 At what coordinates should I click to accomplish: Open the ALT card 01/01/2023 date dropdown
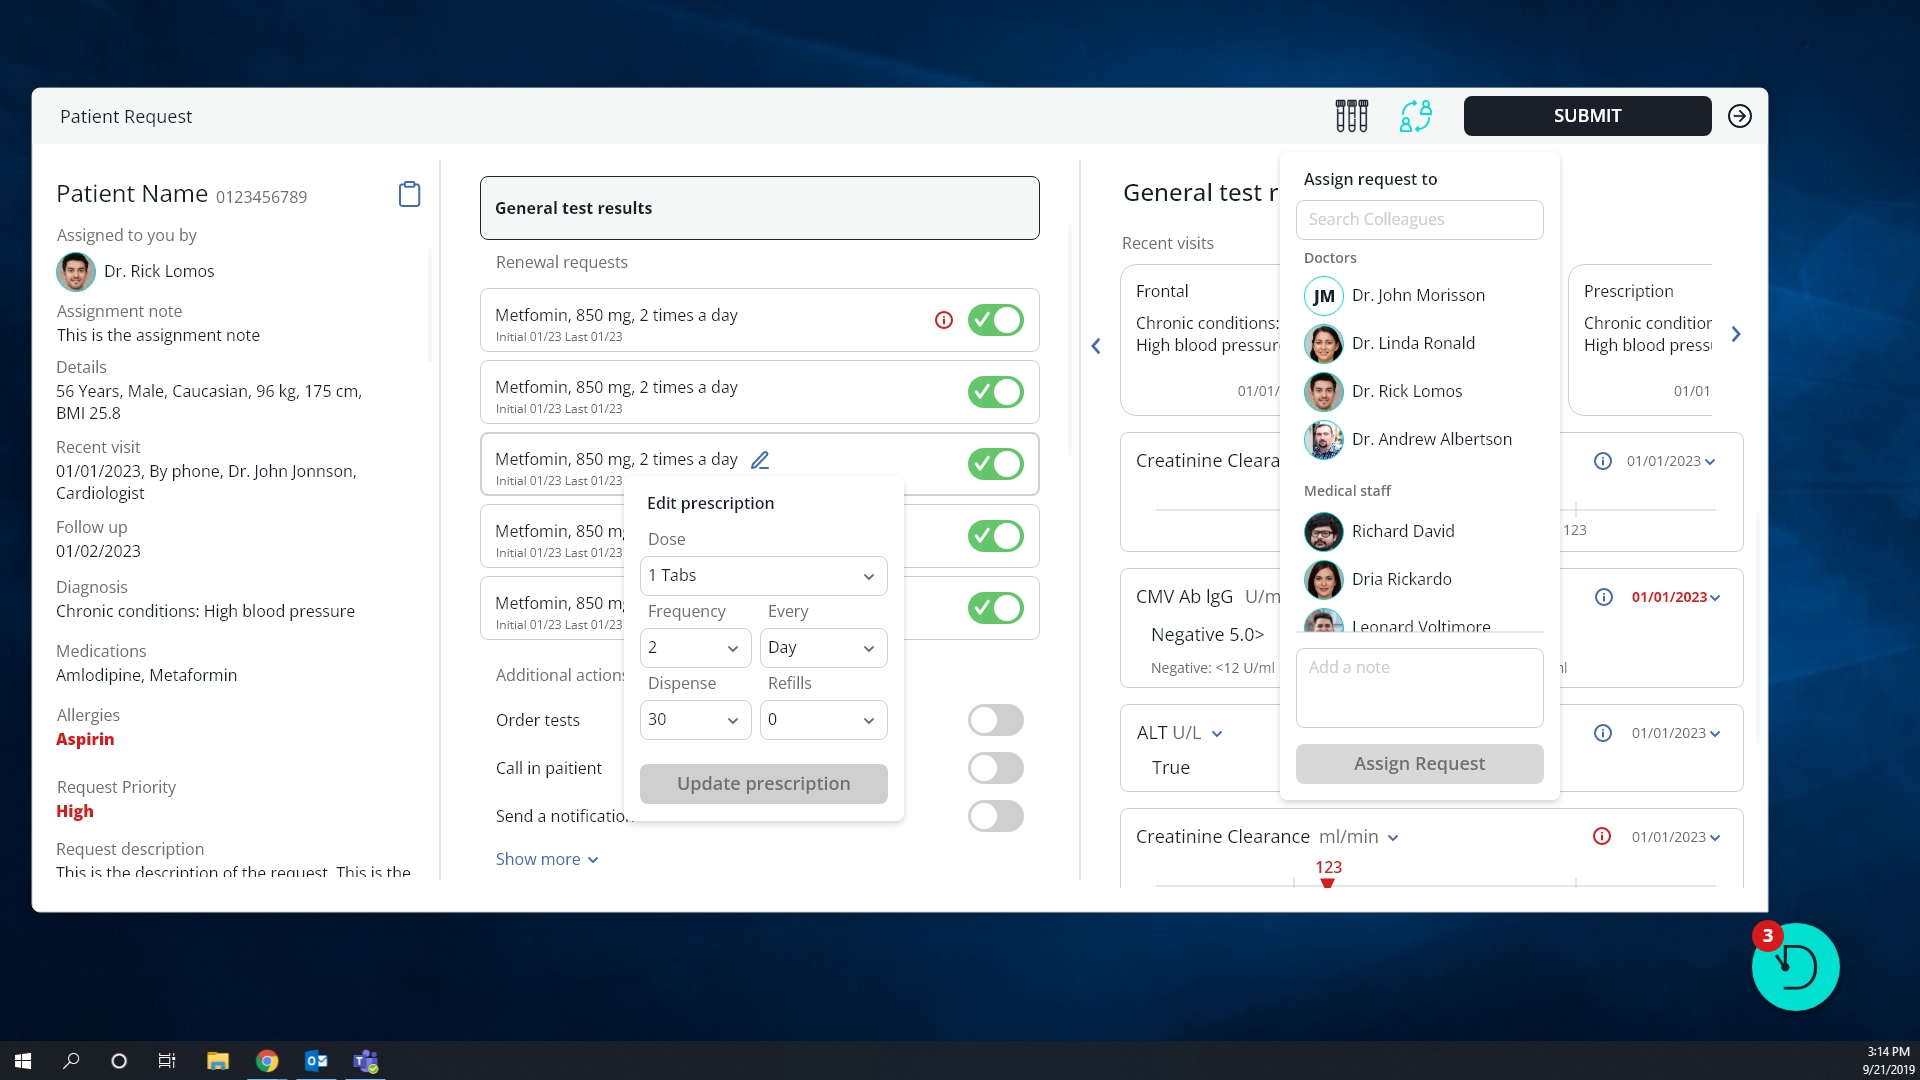pyautogui.click(x=1675, y=733)
